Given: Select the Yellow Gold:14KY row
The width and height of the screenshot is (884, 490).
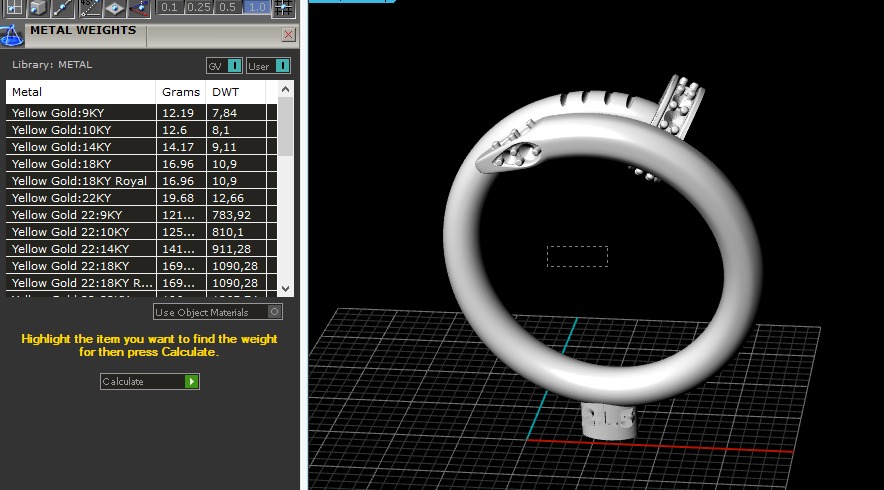Looking at the screenshot, I should [x=141, y=147].
